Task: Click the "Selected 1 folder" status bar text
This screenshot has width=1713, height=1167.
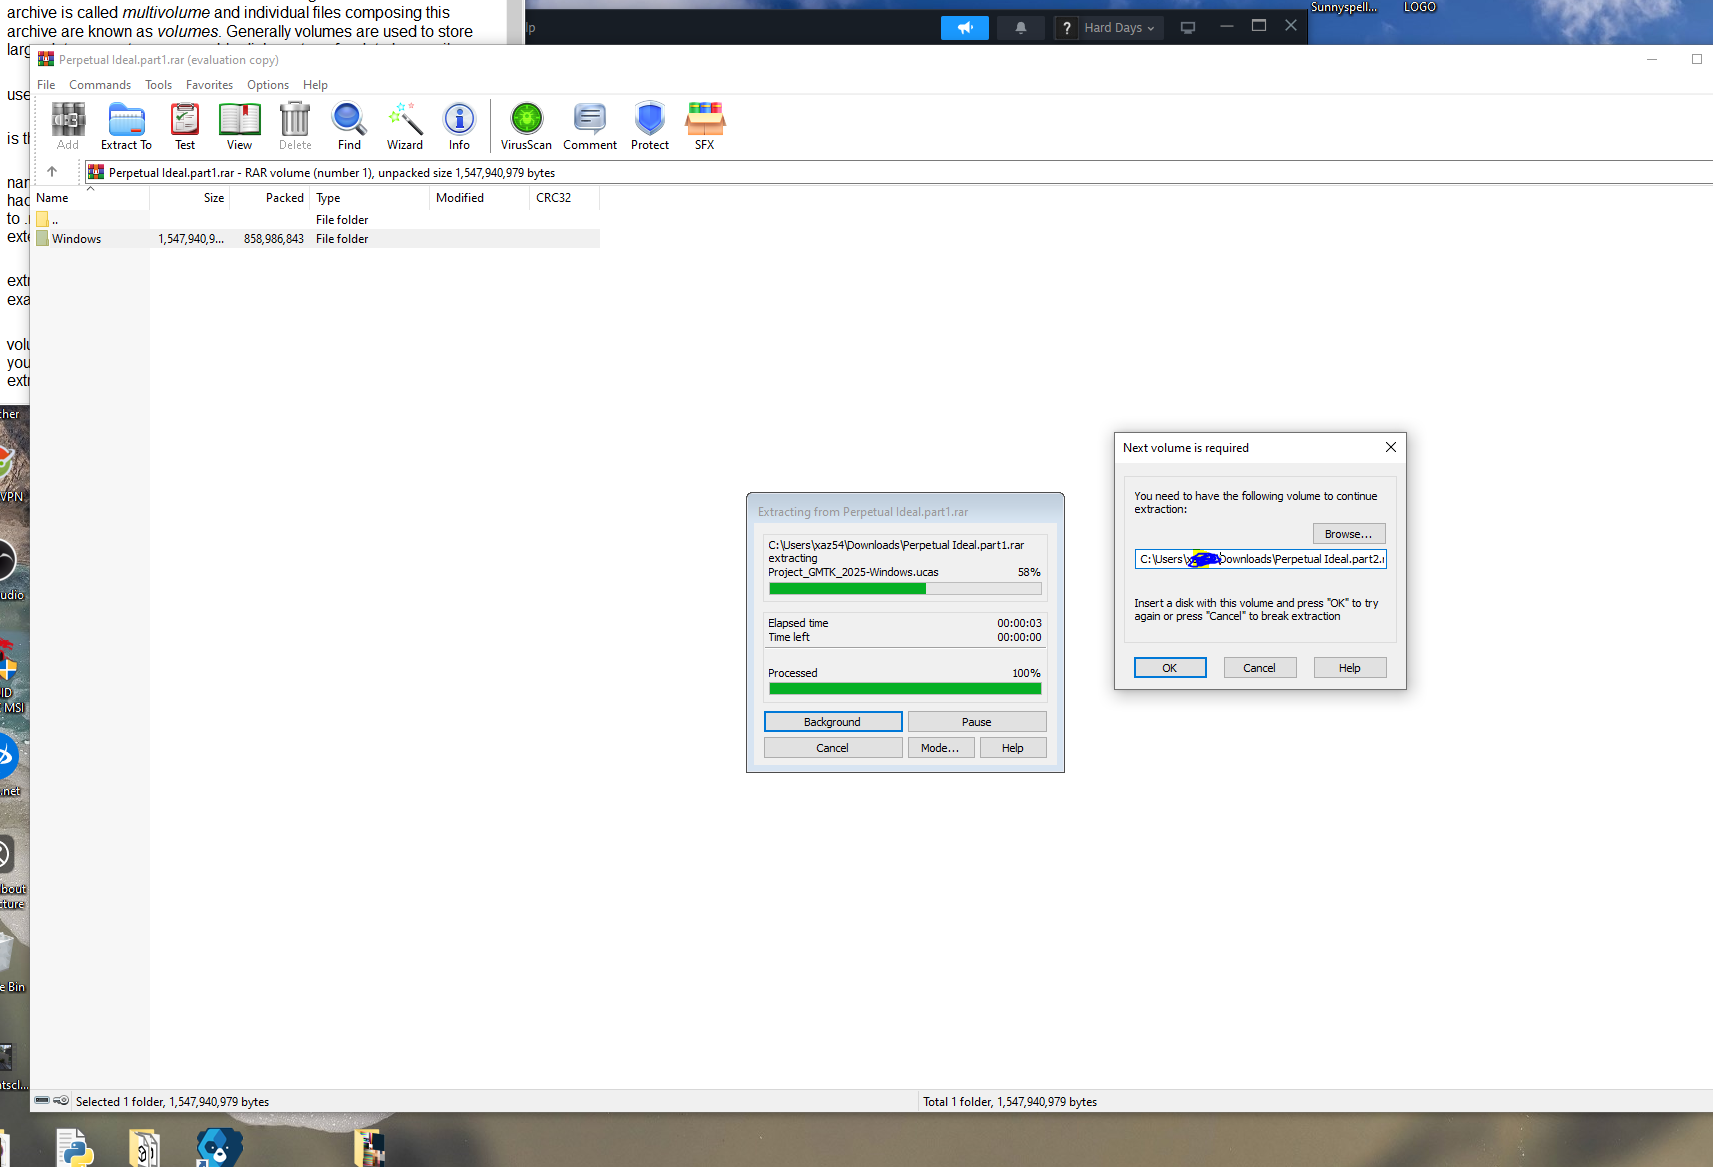Action: pos(172,1102)
